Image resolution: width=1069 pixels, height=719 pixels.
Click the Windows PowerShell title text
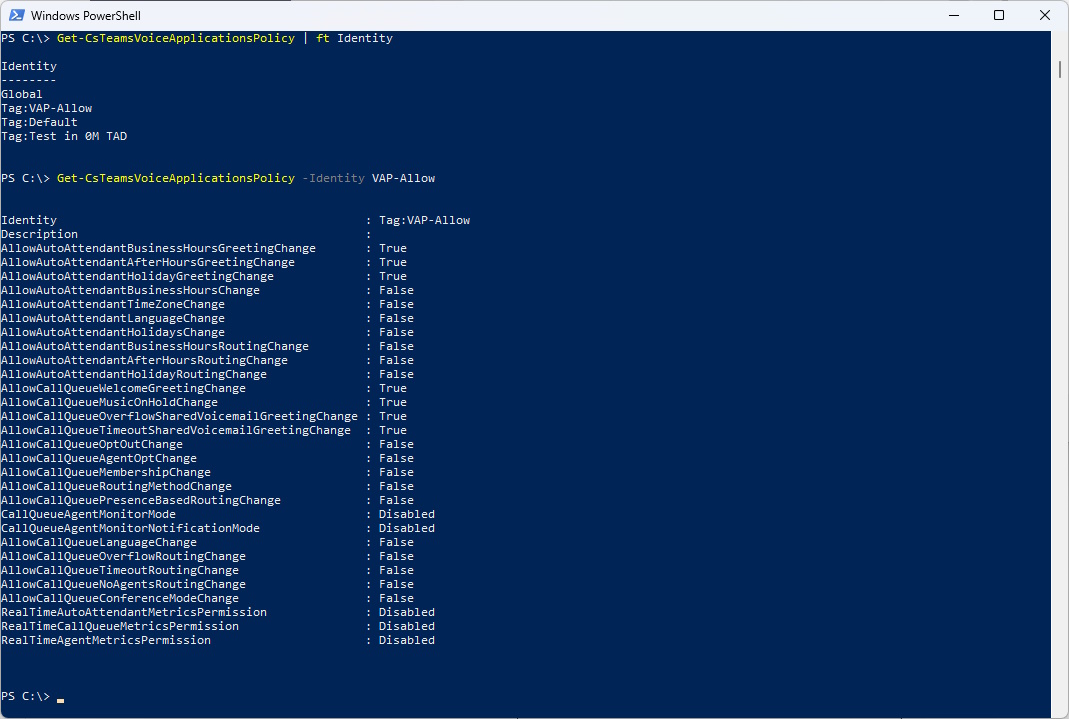coord(86,16)
